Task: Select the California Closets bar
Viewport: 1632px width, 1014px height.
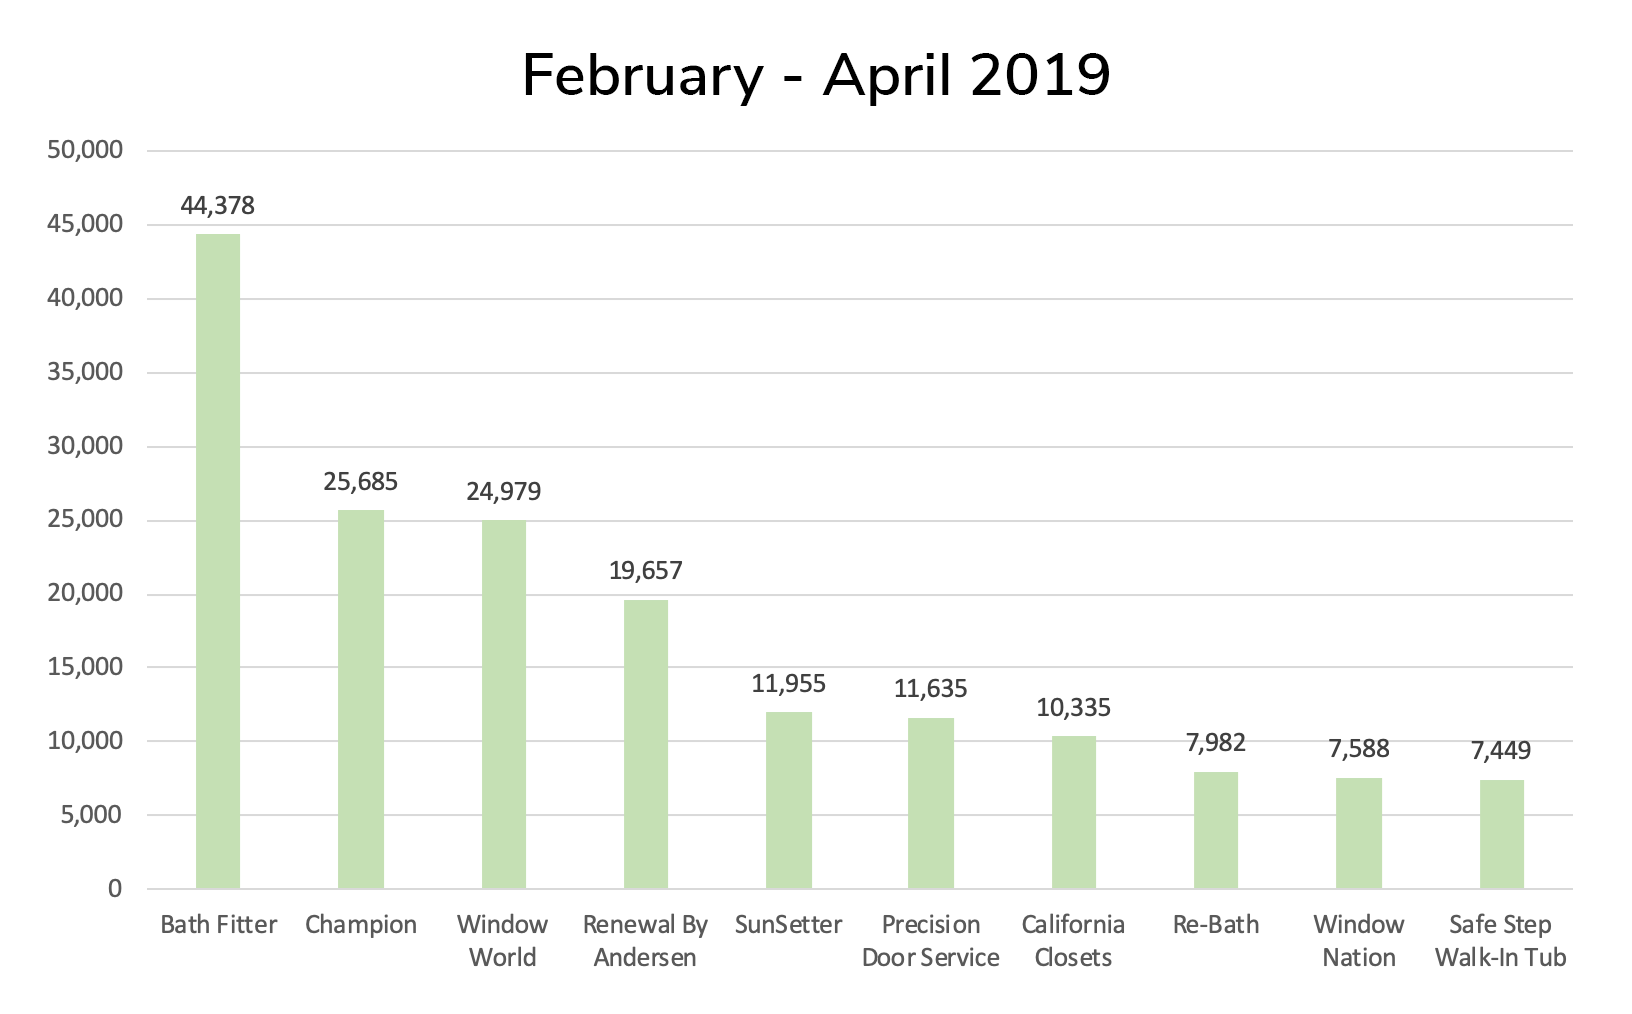Action: [1074, 812]
